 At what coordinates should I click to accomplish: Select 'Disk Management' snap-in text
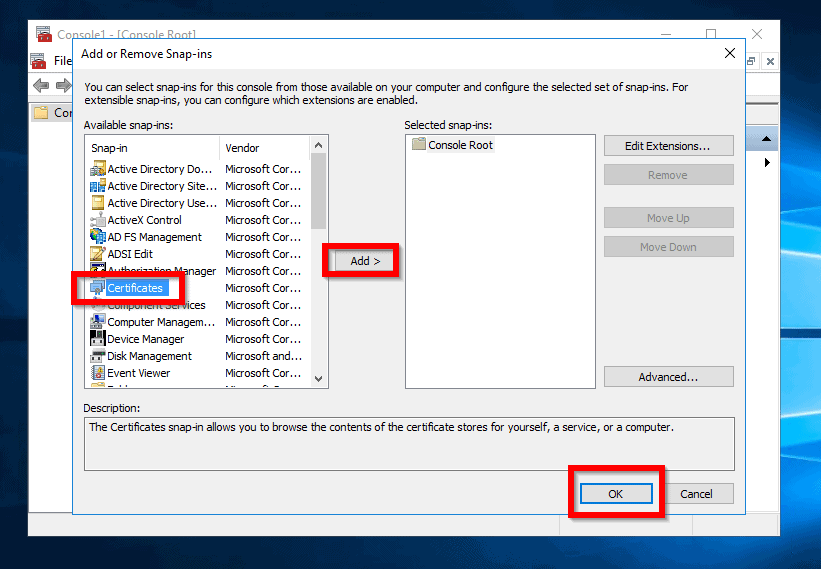click(149, 356)
